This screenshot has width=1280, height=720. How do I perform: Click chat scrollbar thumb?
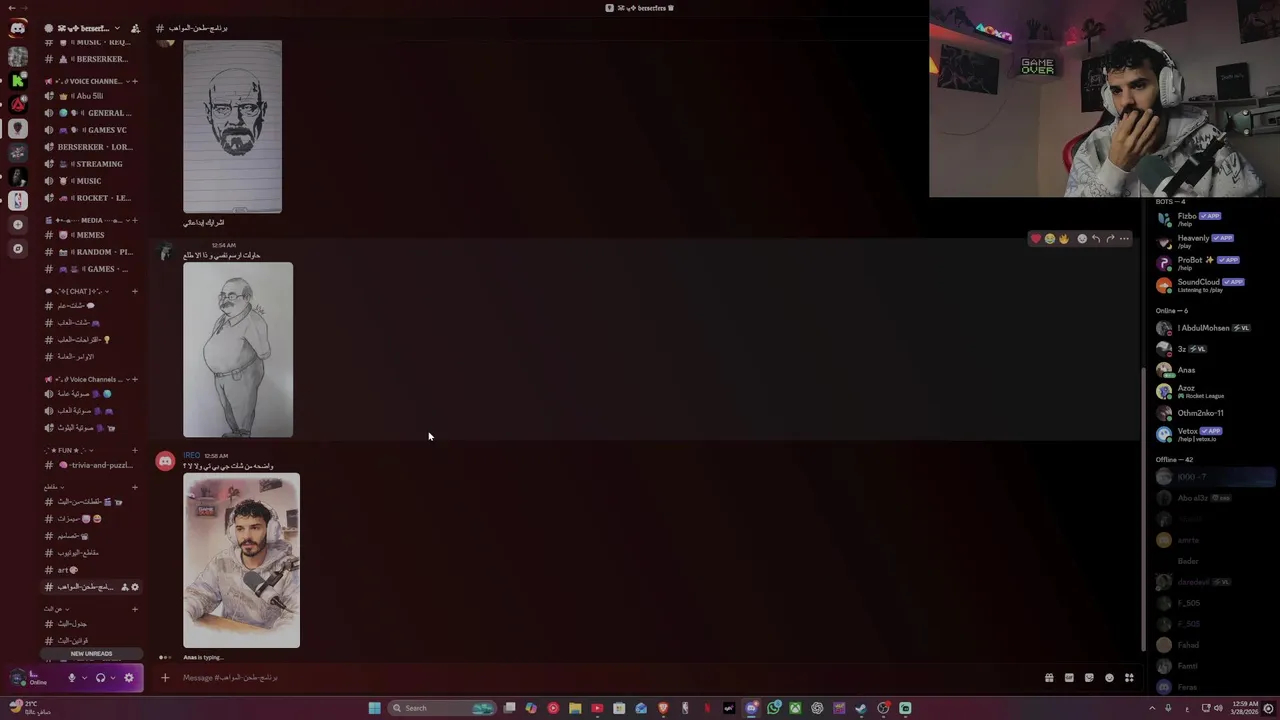pyautogui.click(x=1145, y=510)
